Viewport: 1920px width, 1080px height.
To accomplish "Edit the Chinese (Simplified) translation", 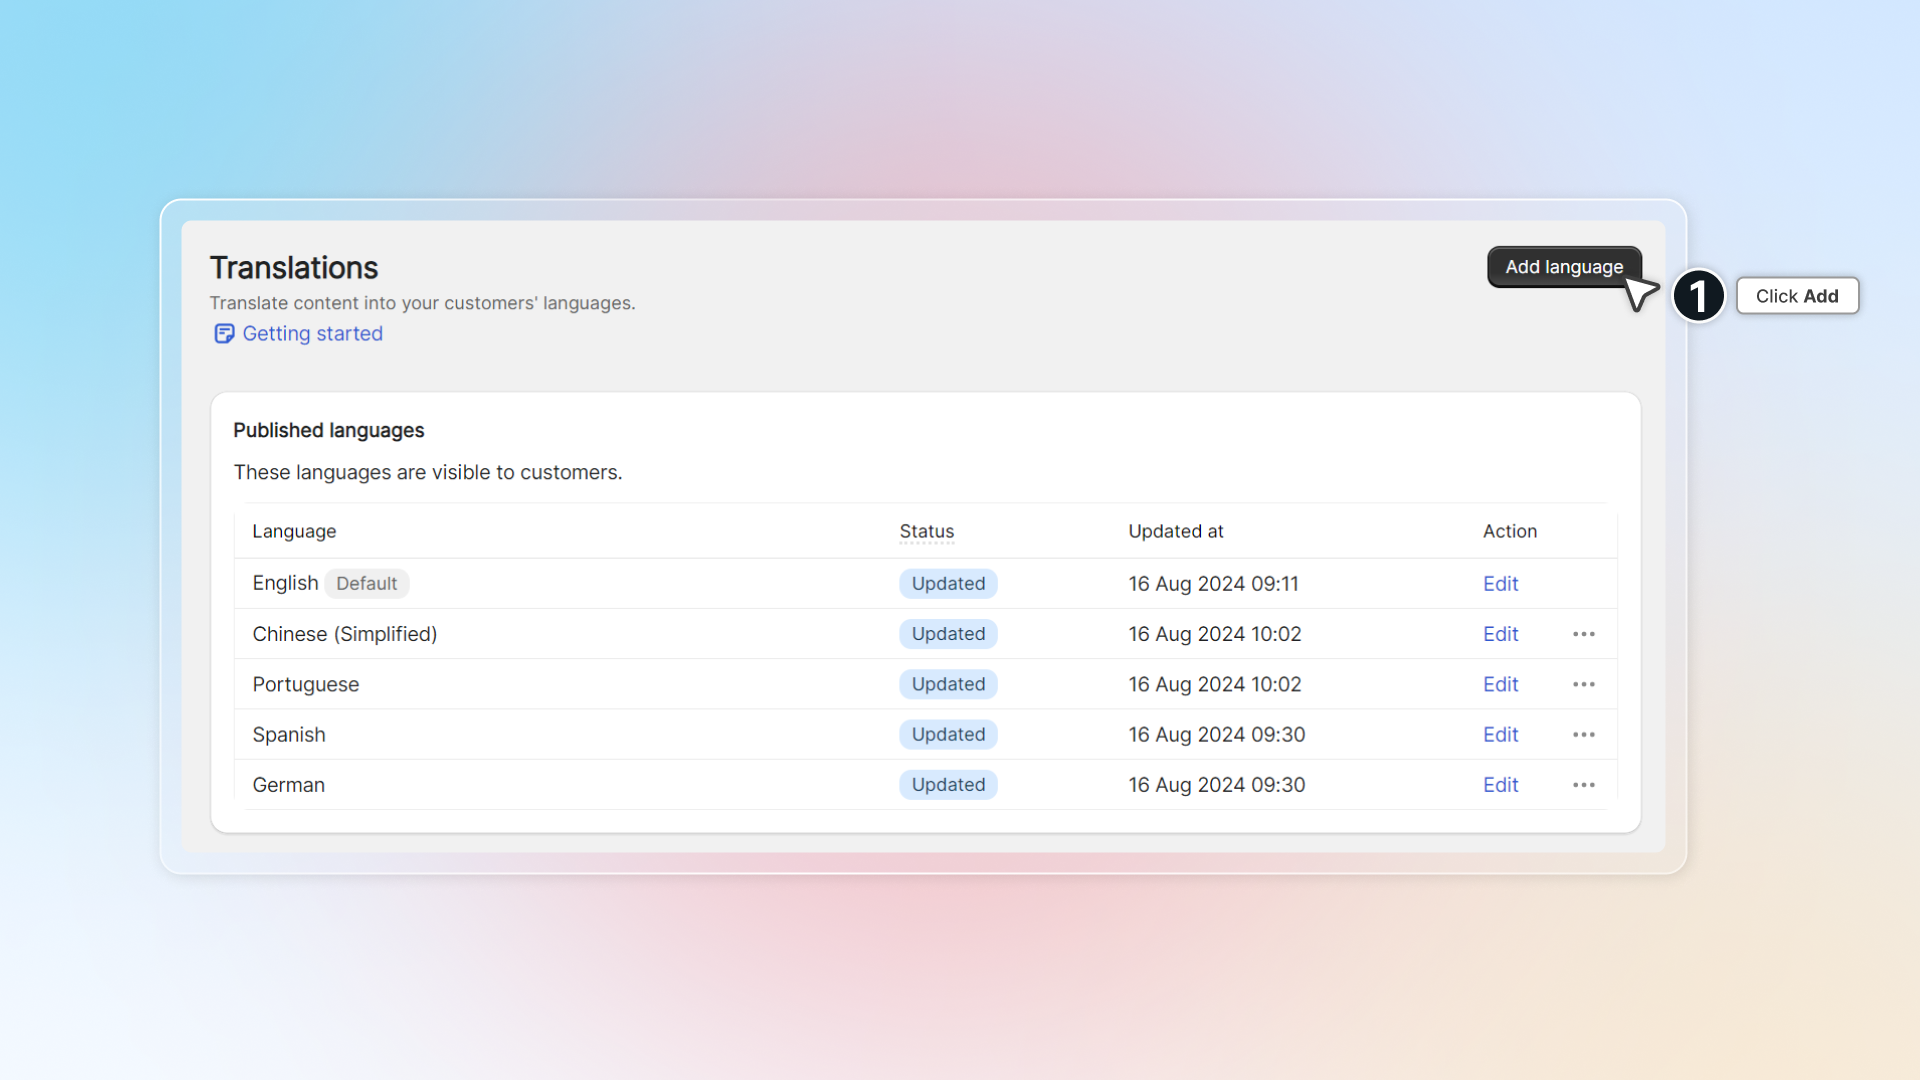I will pyautogui.click(x=1500, y=634).
